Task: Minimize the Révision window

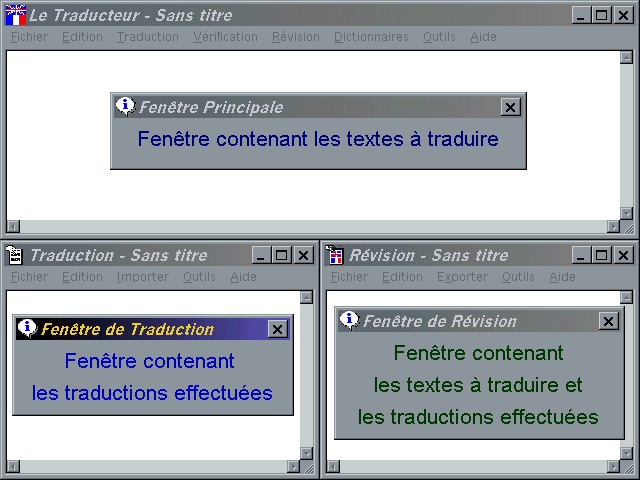Action: point(581,256)
